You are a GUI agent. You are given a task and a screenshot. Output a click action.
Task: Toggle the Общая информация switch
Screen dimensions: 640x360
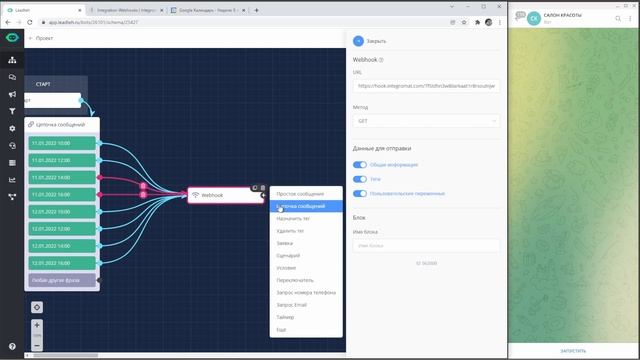[360, 165]
